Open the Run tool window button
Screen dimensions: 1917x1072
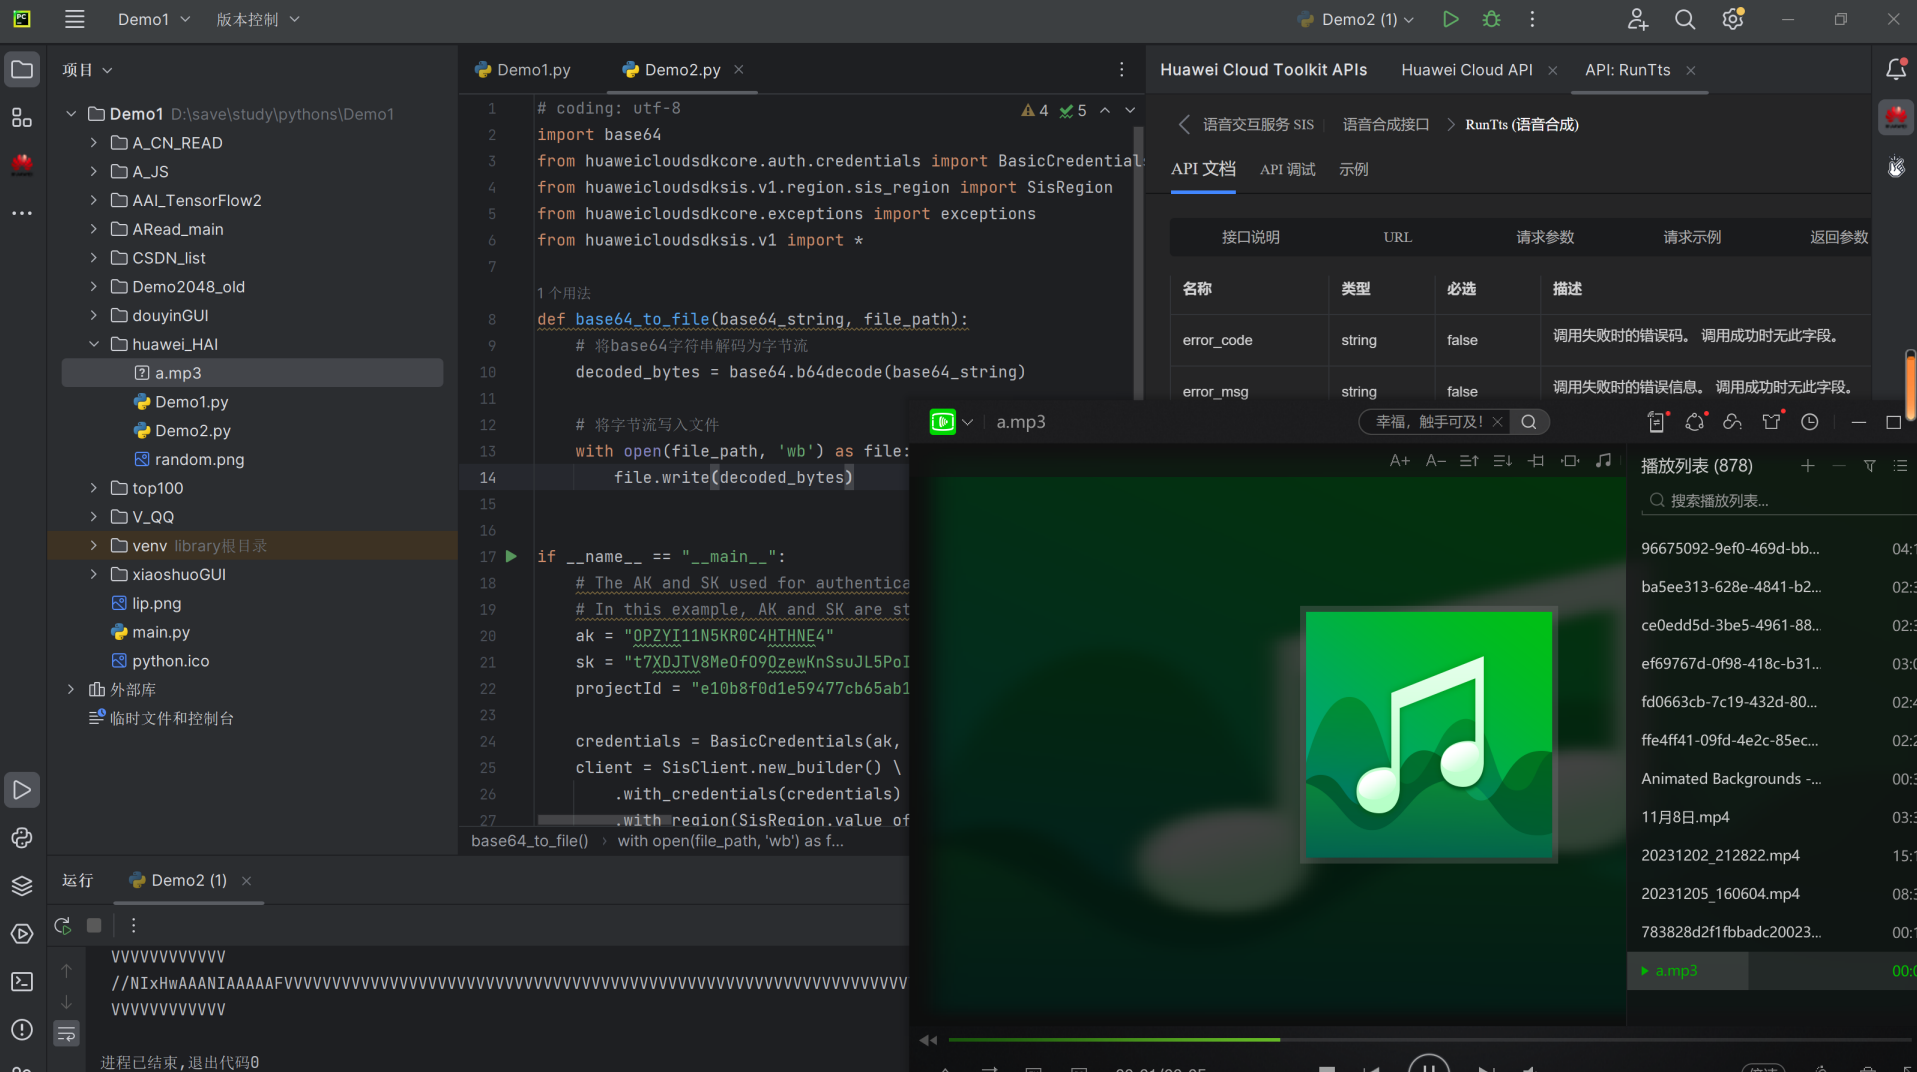tap(21, 790)
